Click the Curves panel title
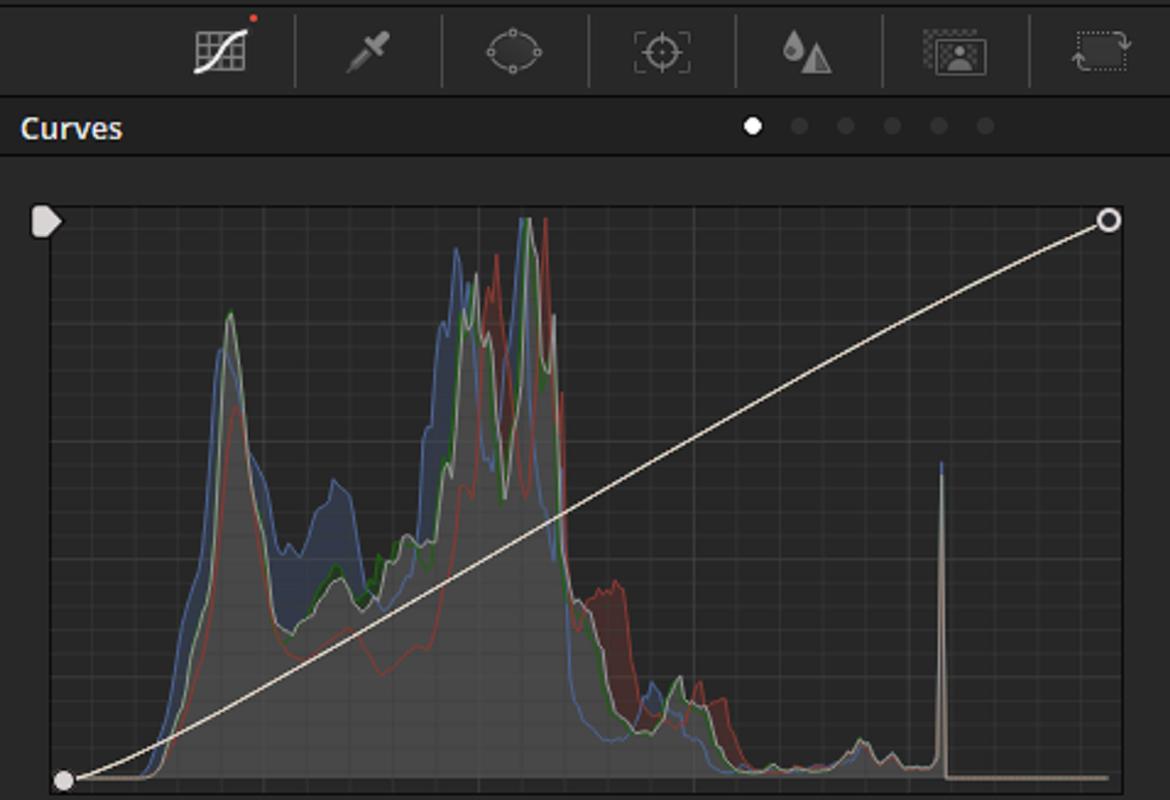The image size is (1170, 800). pyautogui.click(x=72, y=128)
